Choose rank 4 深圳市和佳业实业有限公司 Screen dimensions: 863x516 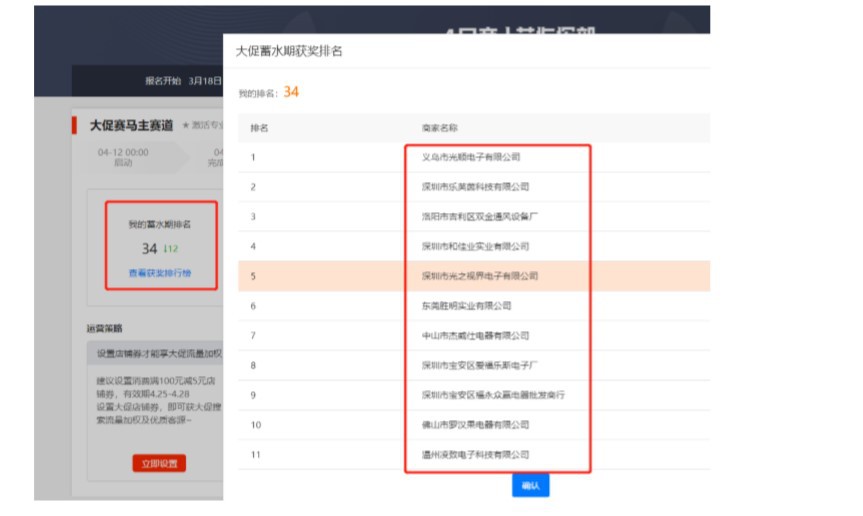tap(475, 246)
